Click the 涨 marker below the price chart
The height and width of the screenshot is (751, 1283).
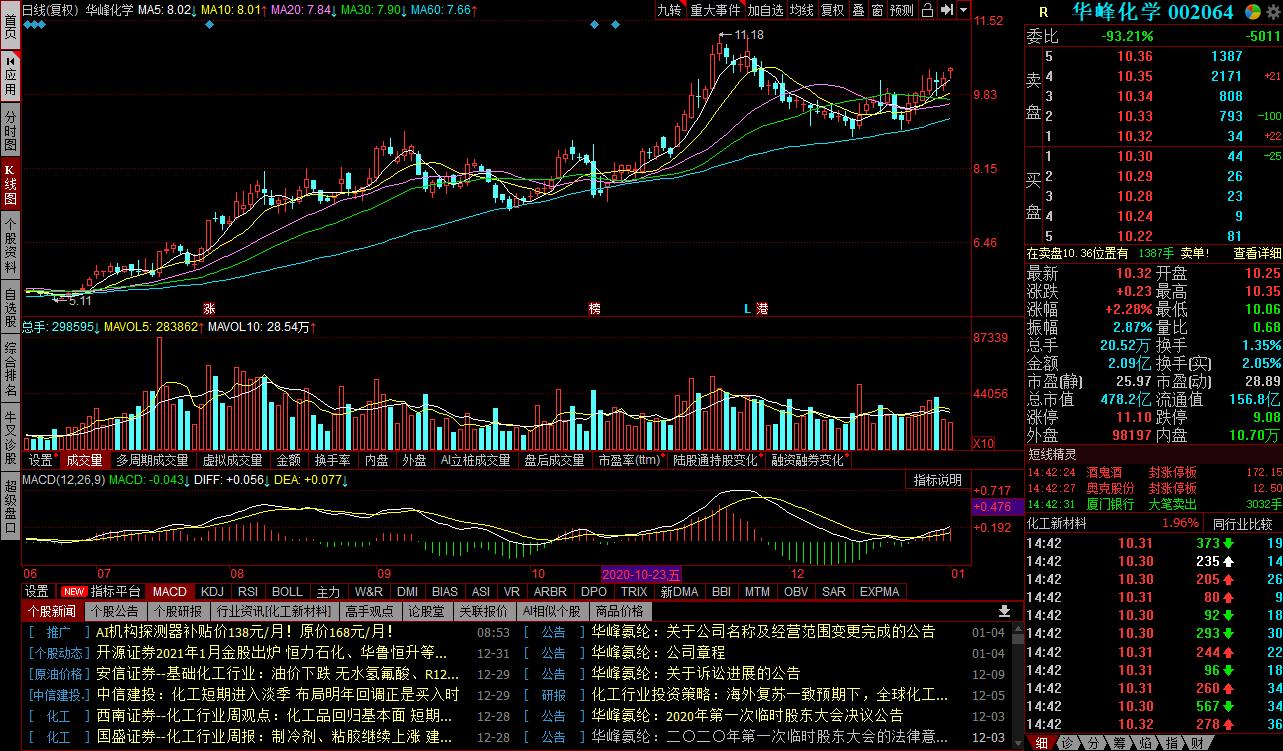point(209,309)
